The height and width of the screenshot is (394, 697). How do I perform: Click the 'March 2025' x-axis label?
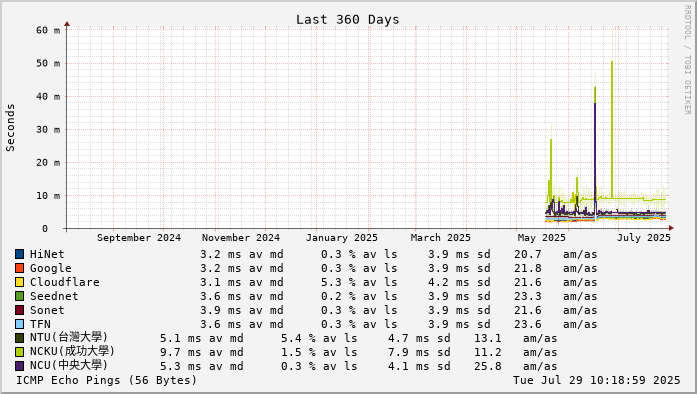click(441, 237)
